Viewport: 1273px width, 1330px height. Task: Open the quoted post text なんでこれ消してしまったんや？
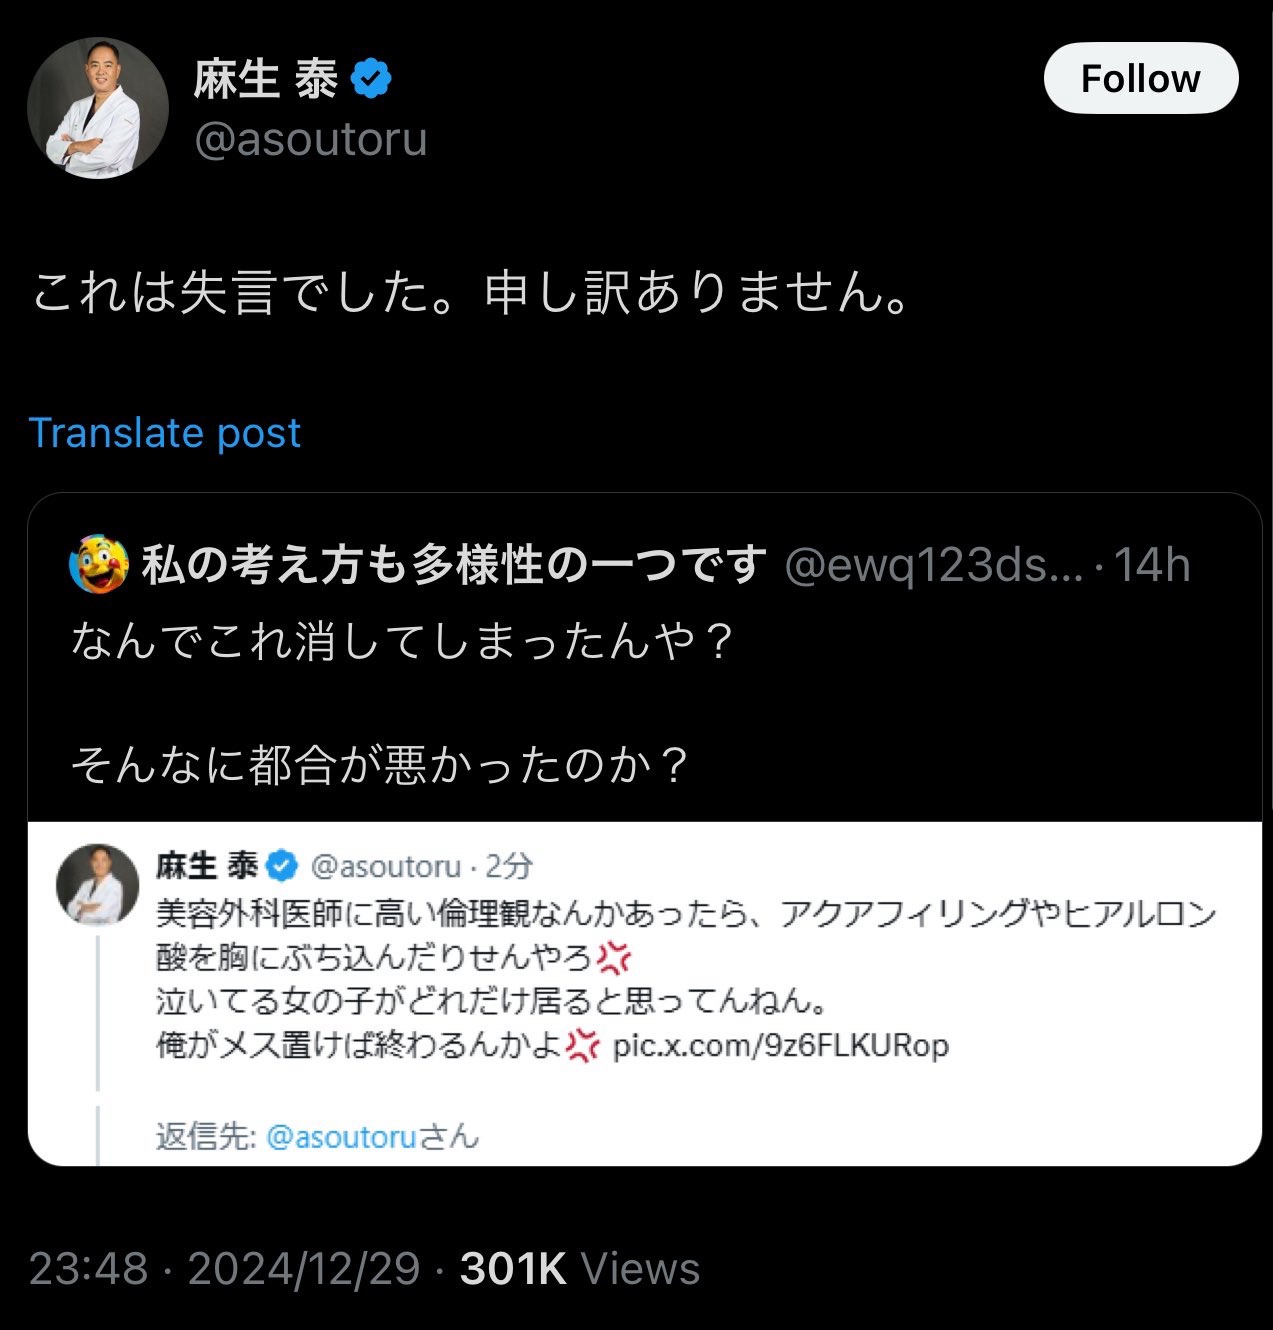402,641
